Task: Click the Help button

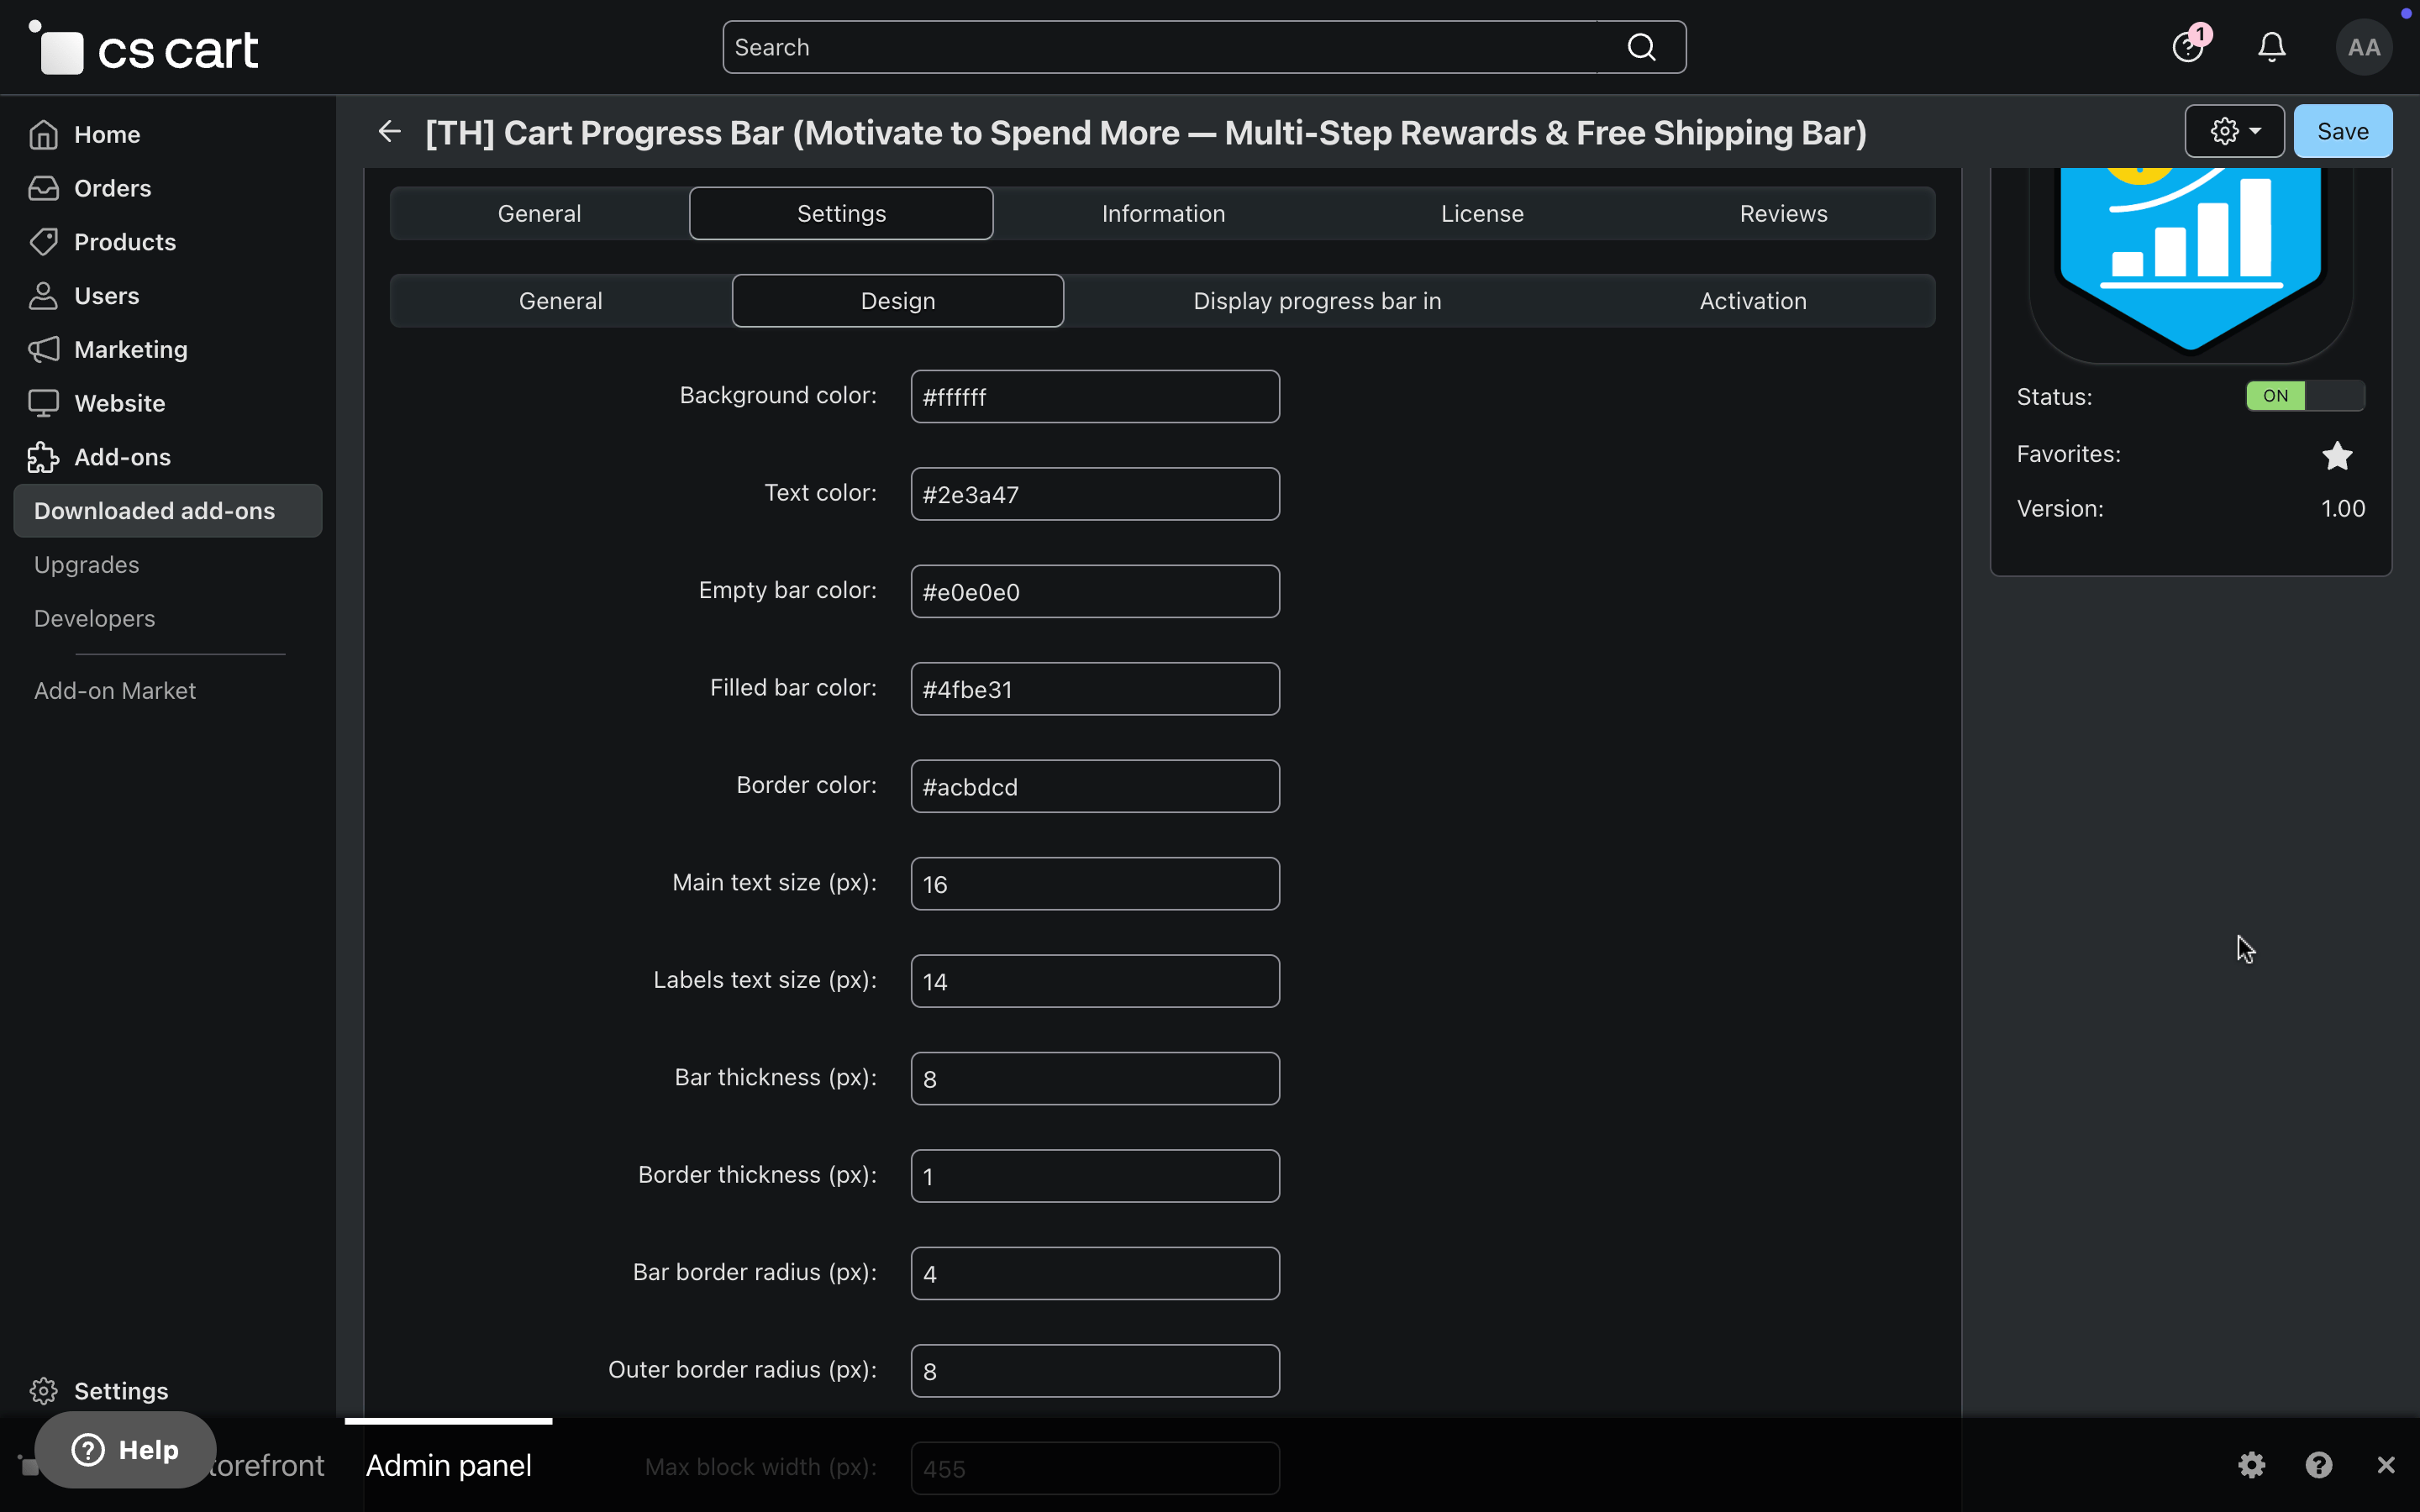Action: click(126, 1449)
